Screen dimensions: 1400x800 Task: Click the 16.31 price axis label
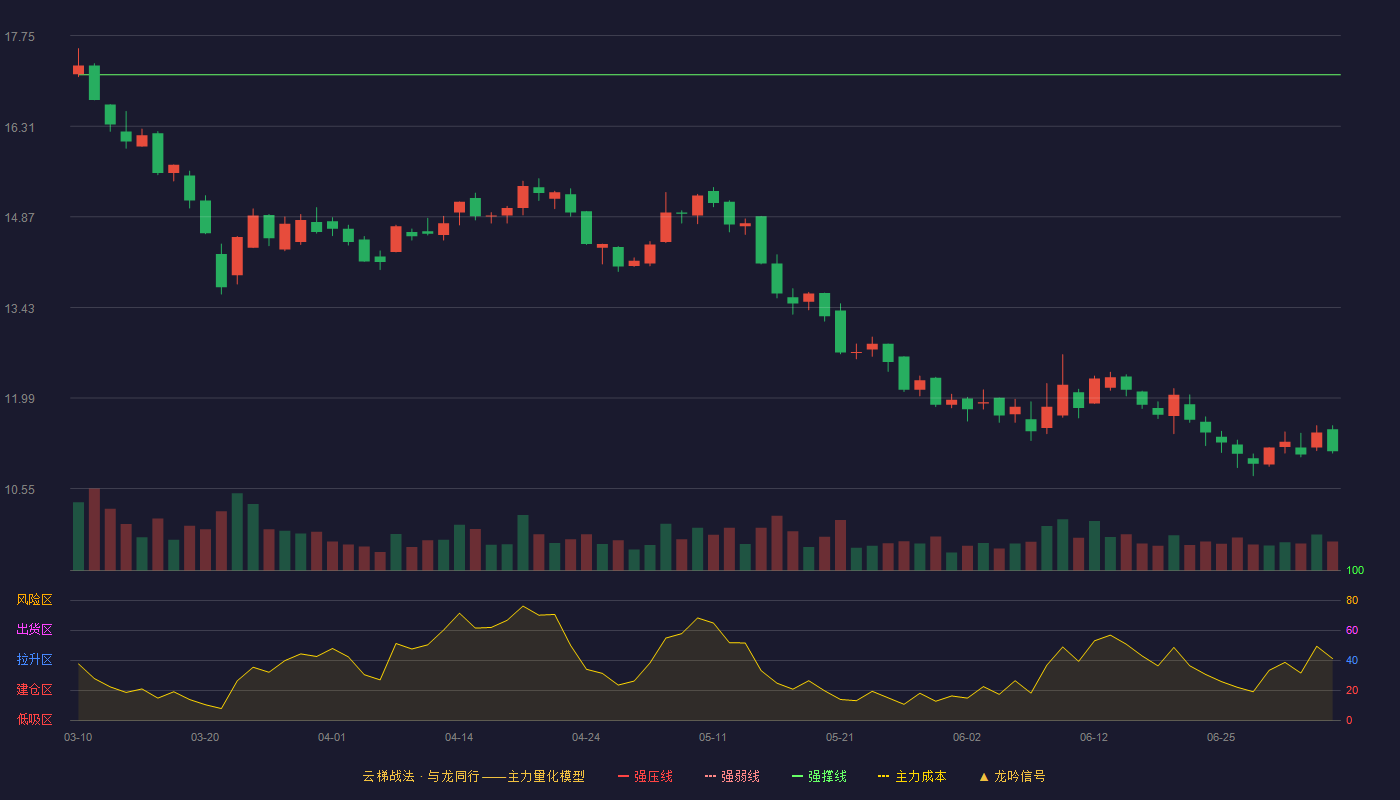tap(19, 128)
